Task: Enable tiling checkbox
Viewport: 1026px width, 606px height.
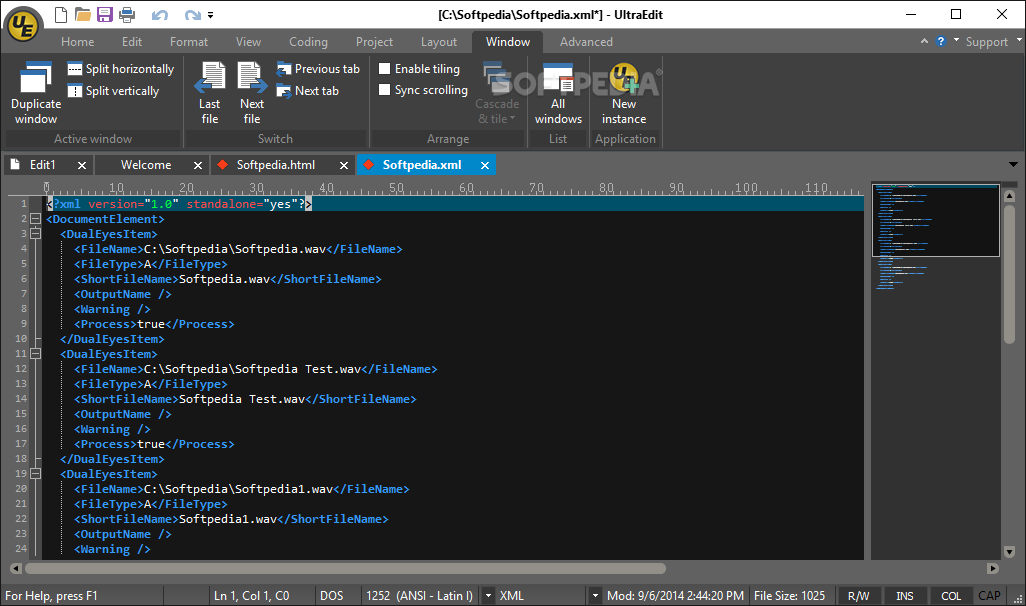Action: pyautogui.click(x=385, y=69)
